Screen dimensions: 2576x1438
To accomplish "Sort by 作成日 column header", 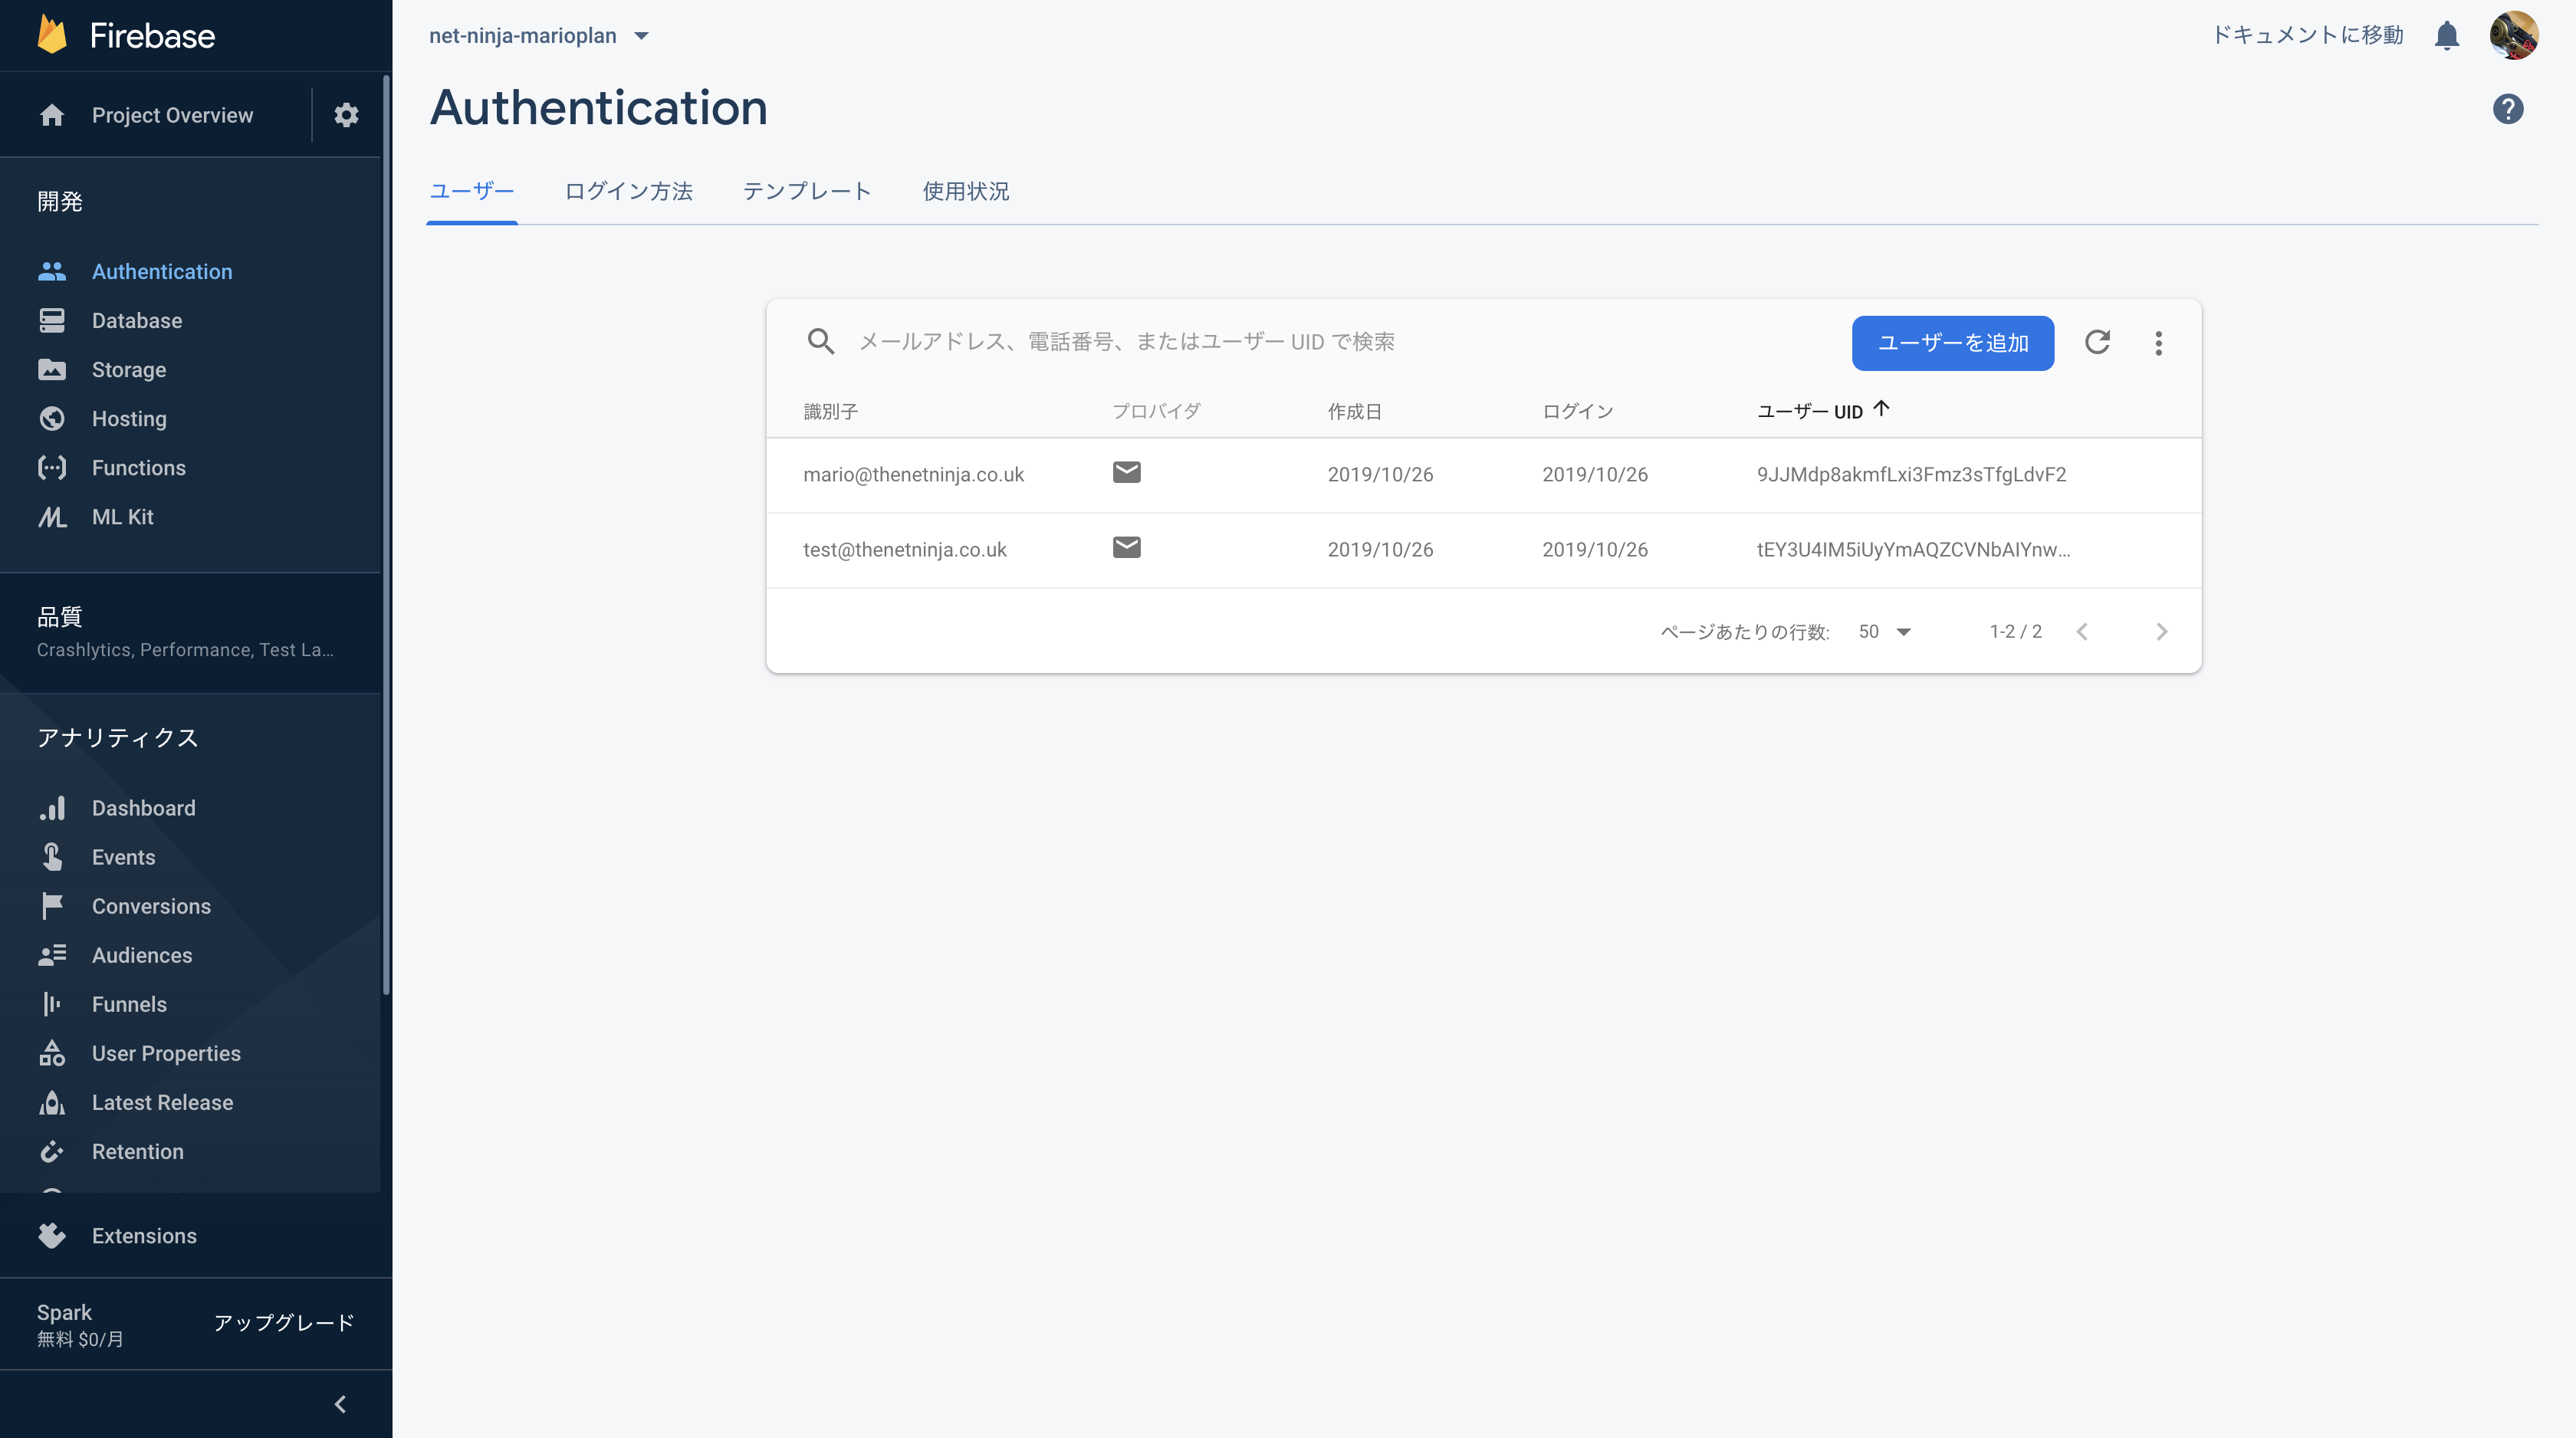I will (1354, 411).
